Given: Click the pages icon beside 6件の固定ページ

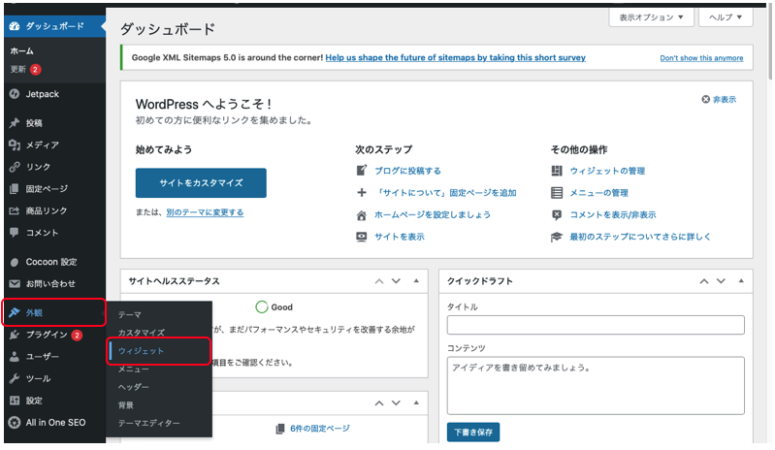Looking at the screenshot, I should [x=280, y=429].
